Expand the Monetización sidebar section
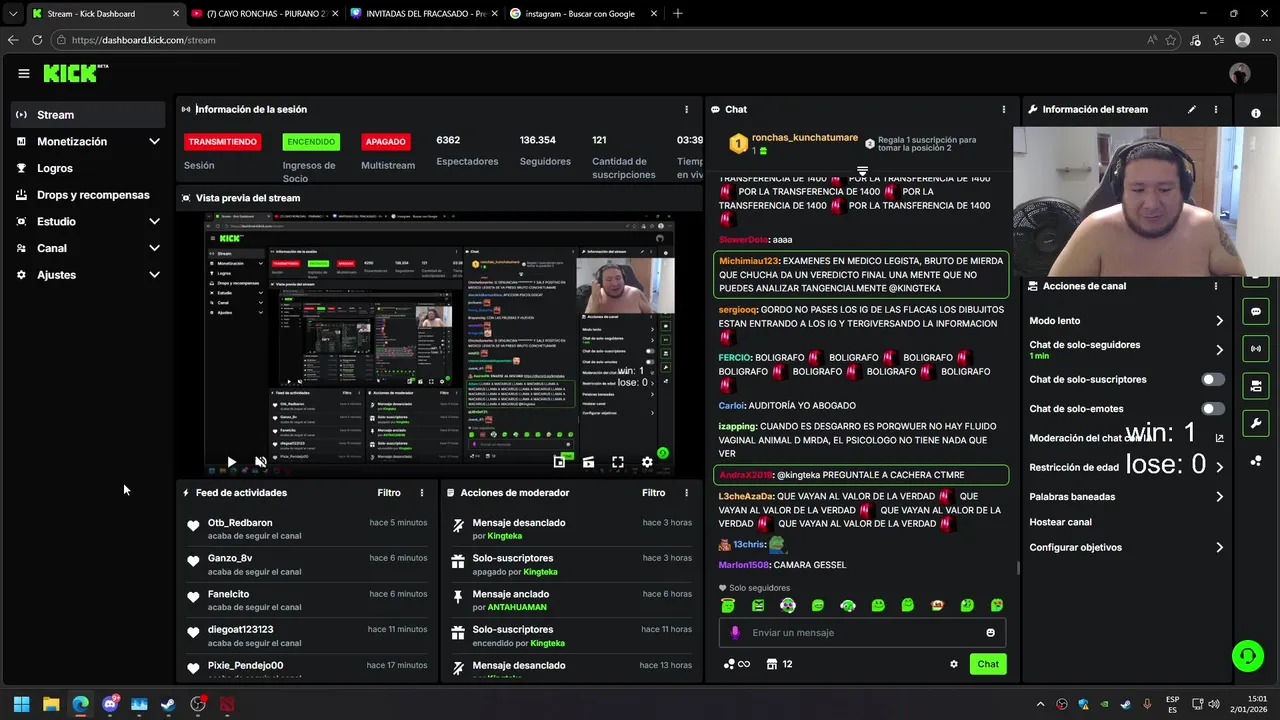The width and height of the screenshot is (1280, 720). 89,142
